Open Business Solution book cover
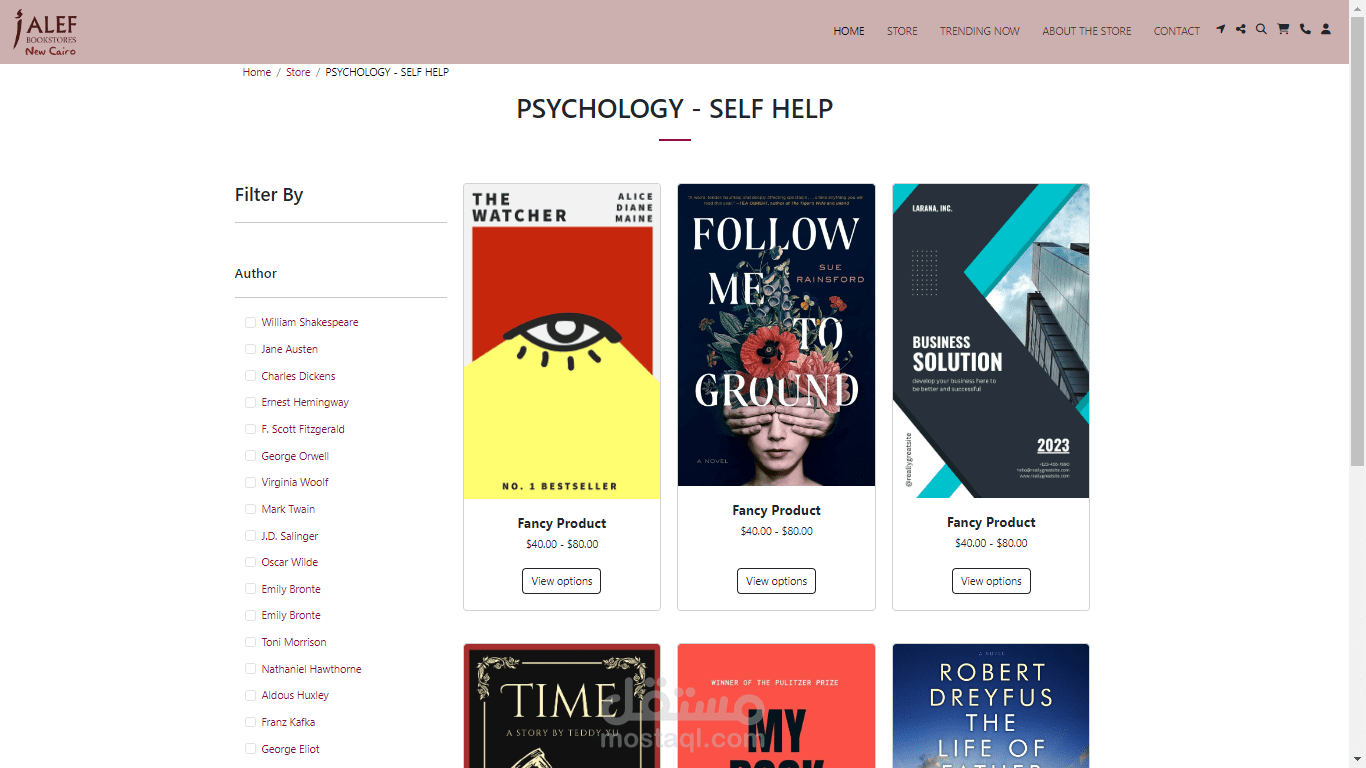1366x768 pixels. point(991,341)
